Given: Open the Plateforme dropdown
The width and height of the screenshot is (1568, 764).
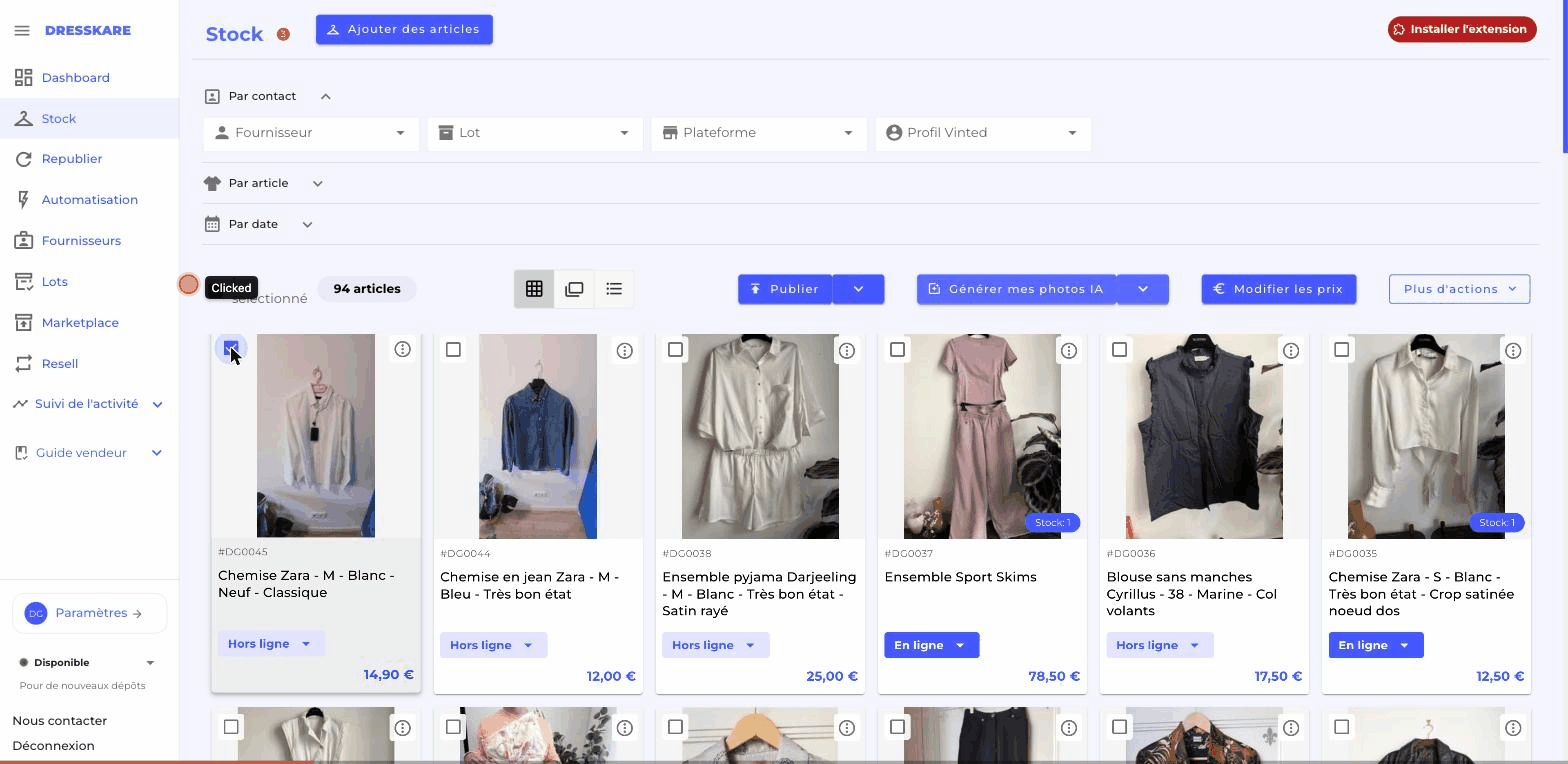Looking at the screenshot, I should coord(759,133).
